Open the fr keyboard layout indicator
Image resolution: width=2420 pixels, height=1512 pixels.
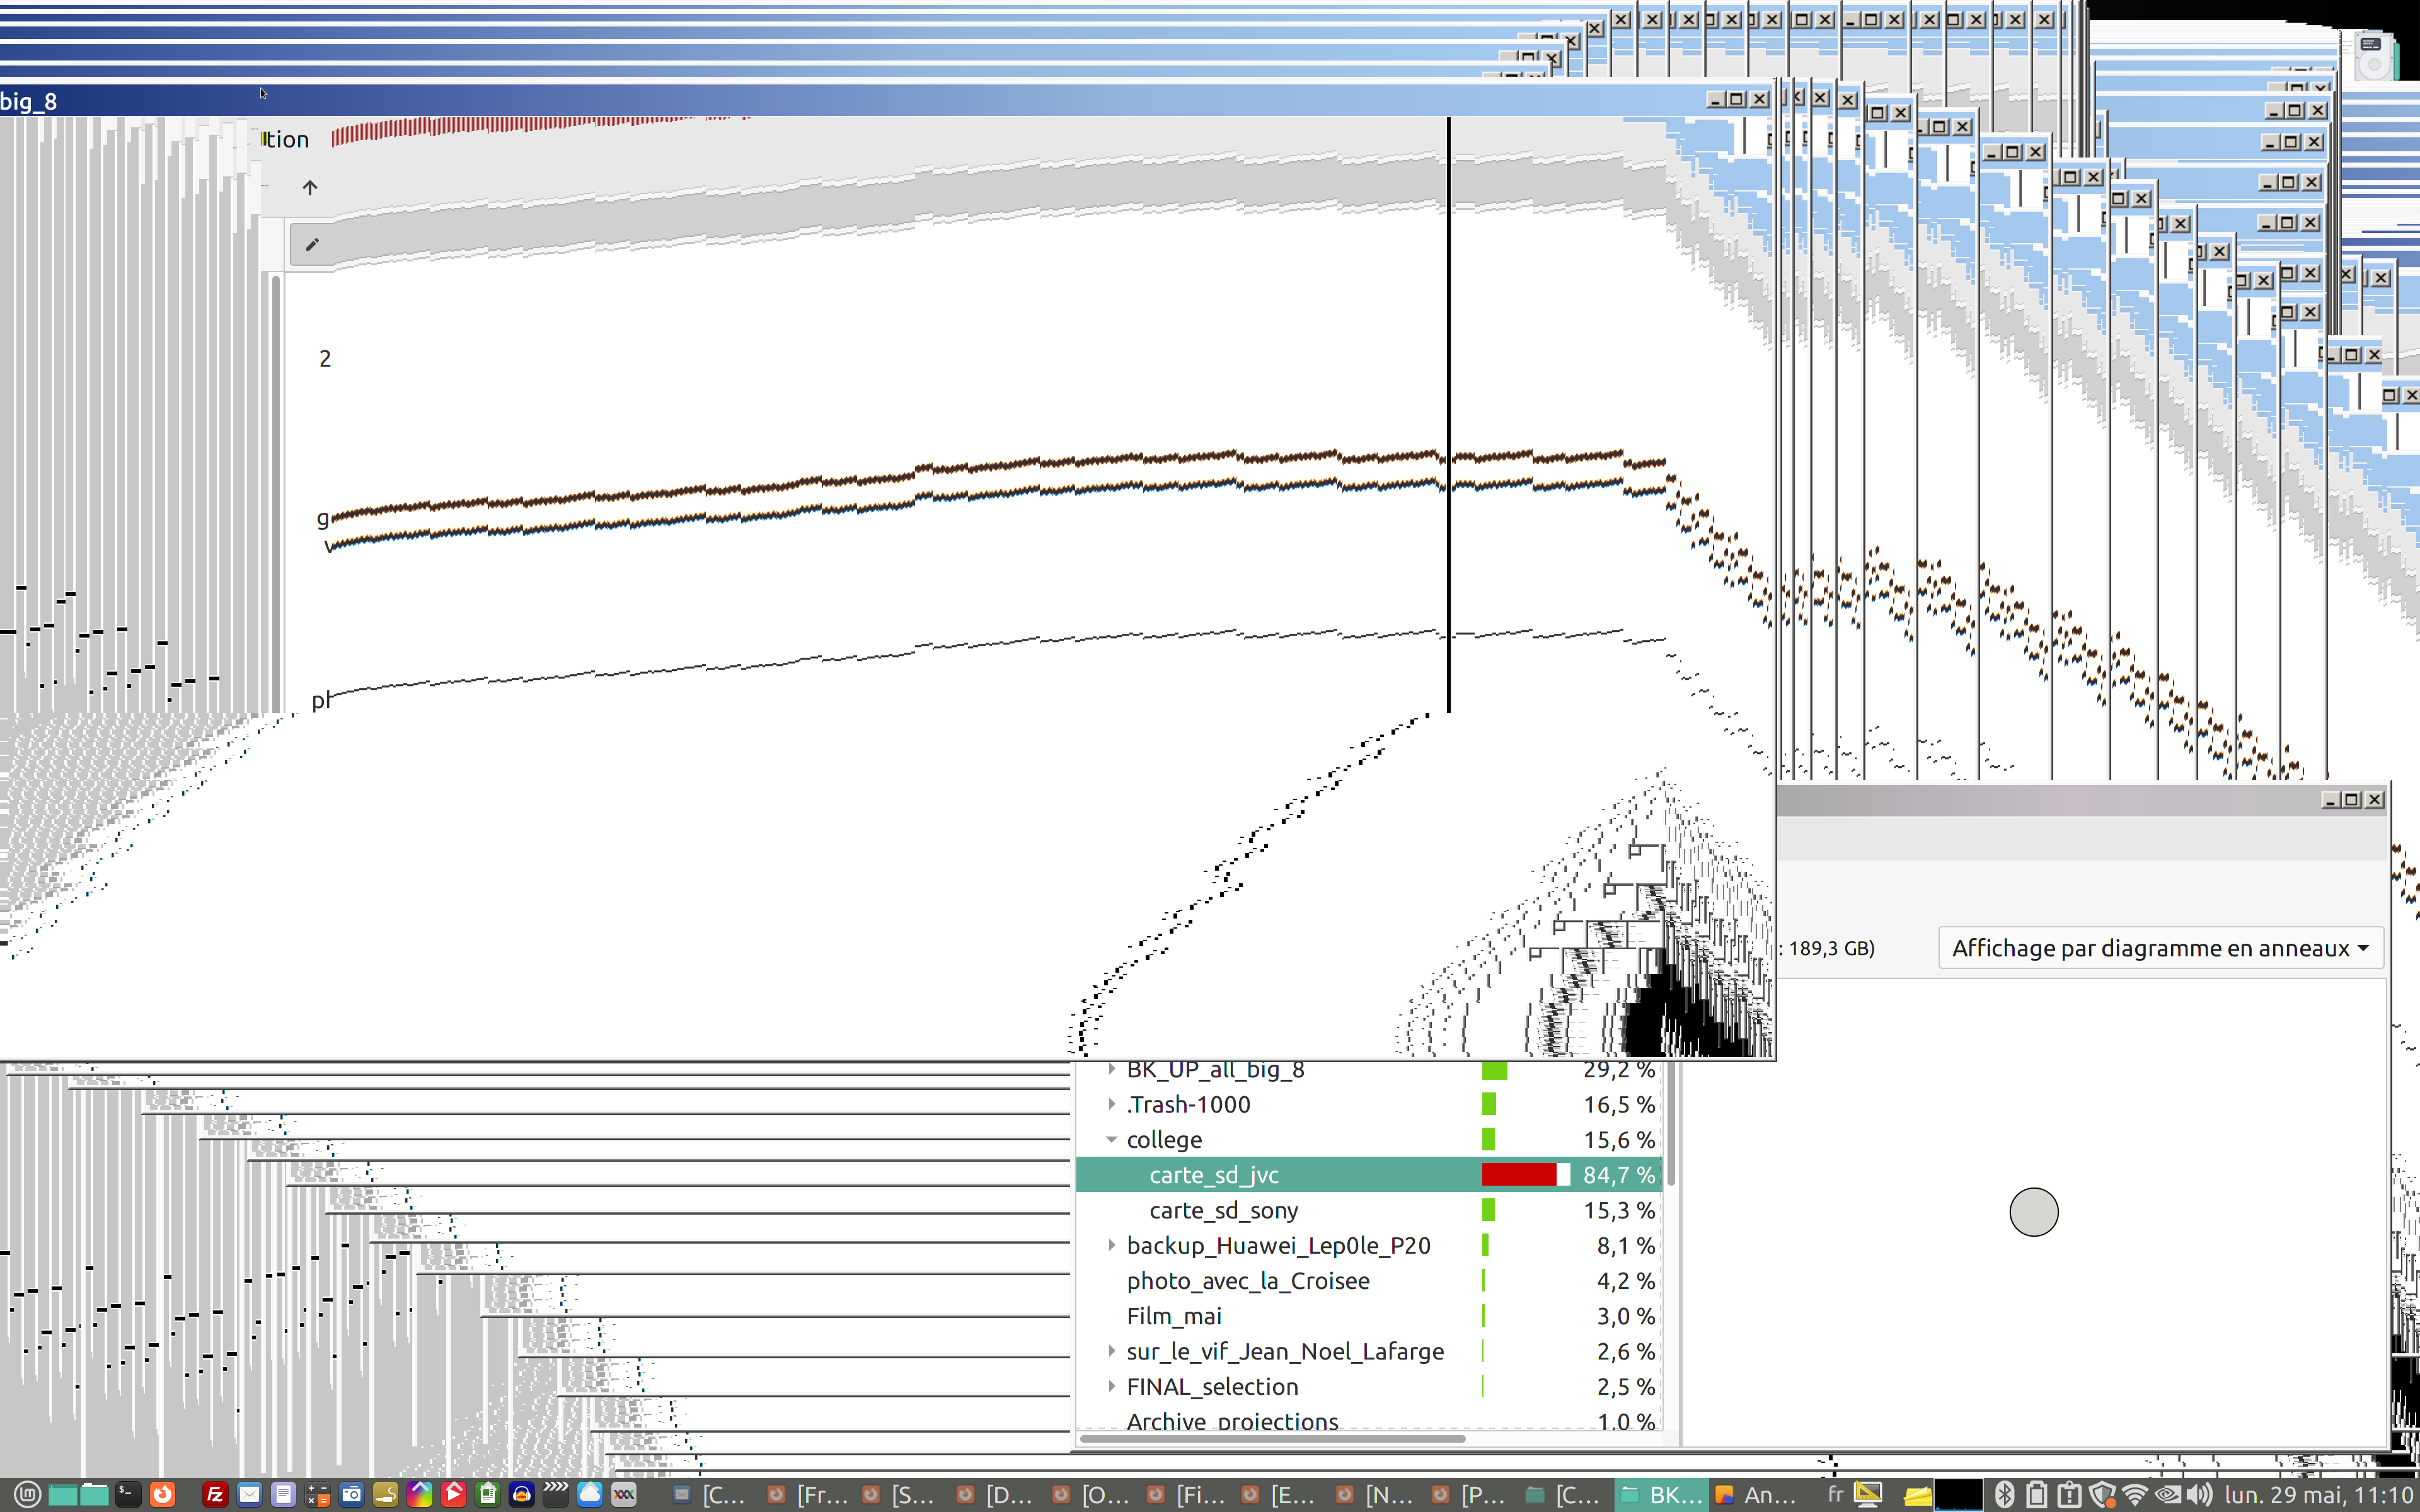[x=1836, y=1494]
